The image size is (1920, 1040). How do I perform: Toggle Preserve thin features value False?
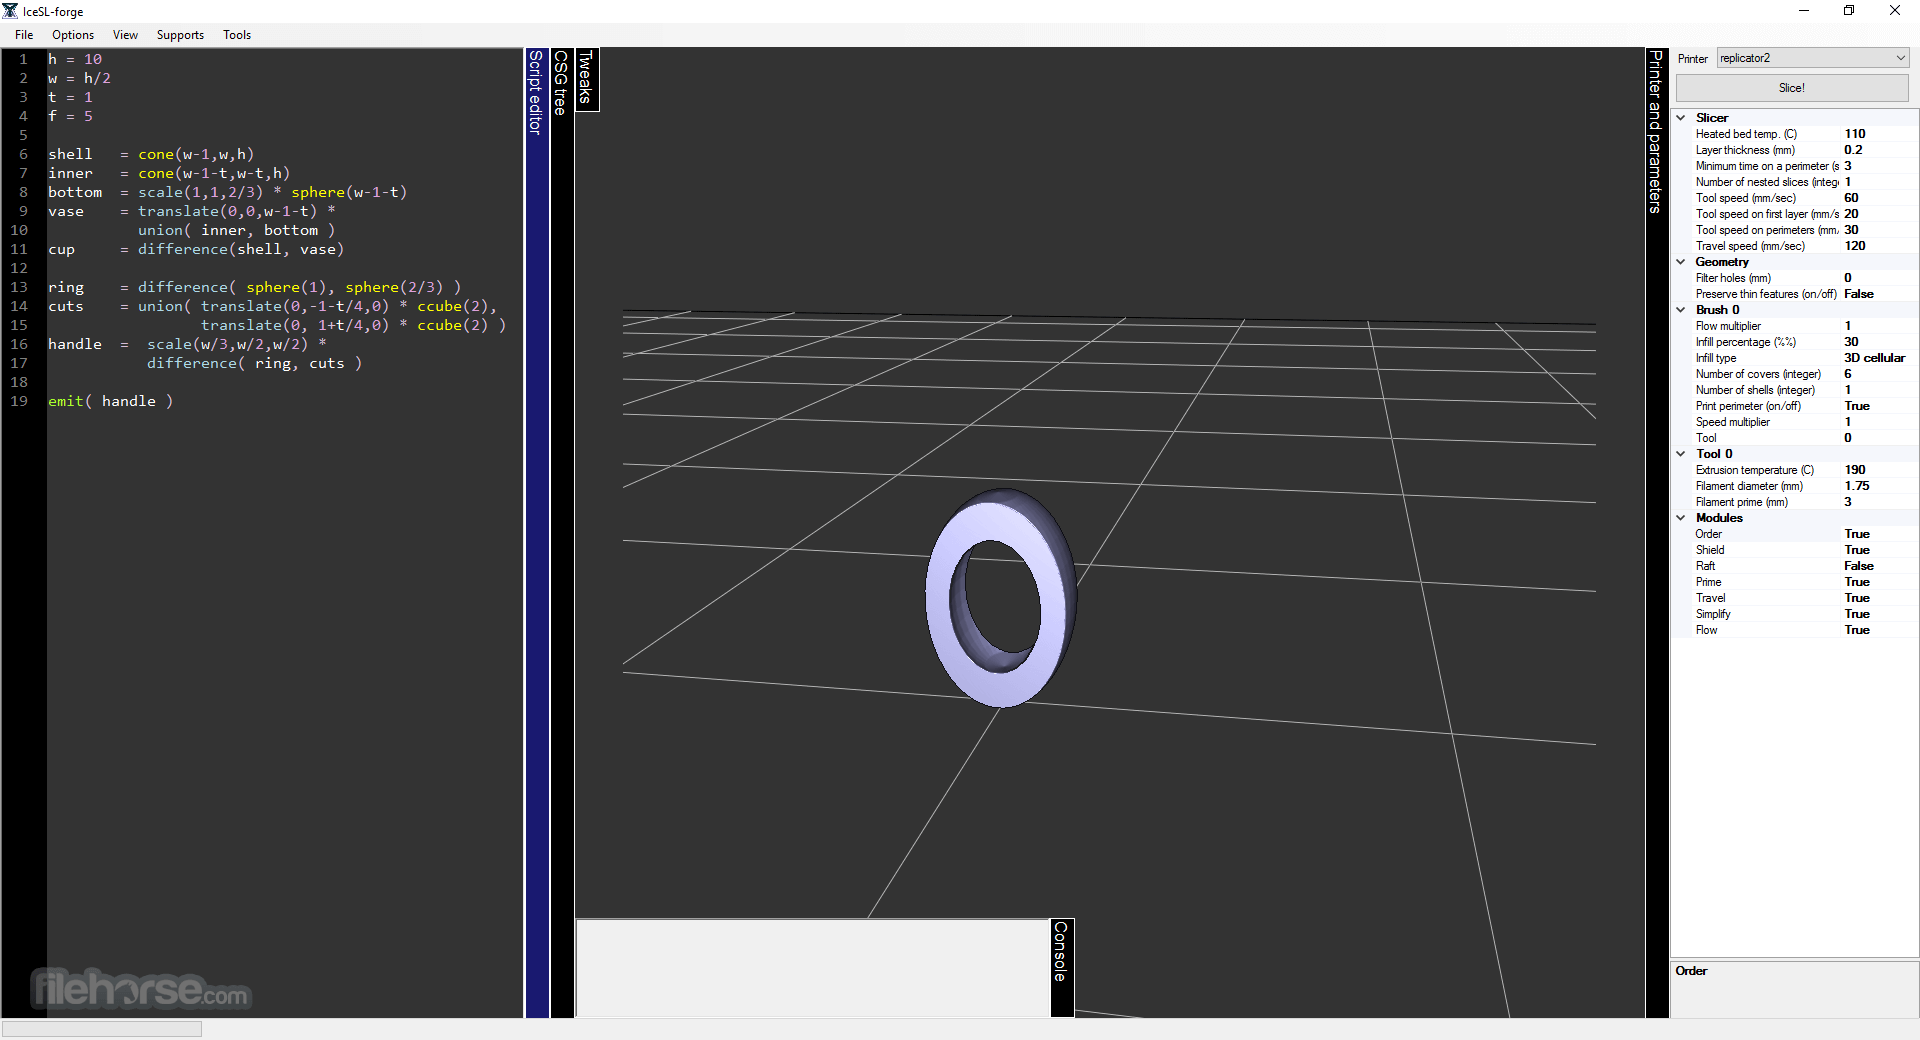point(1859,294)
